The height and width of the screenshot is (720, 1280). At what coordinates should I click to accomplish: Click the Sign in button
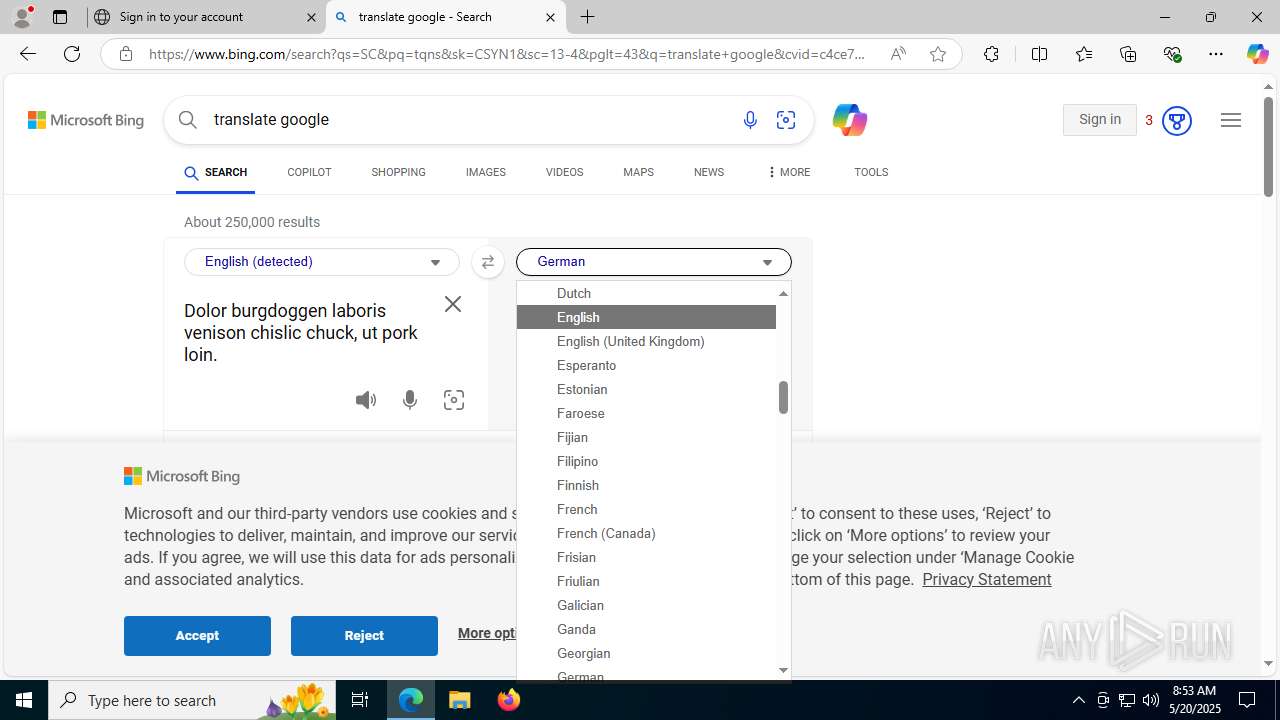tap(1099, 120)
